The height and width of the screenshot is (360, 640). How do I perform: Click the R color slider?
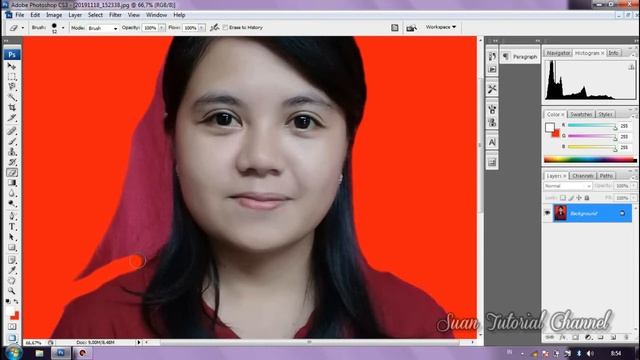[592, 126]
